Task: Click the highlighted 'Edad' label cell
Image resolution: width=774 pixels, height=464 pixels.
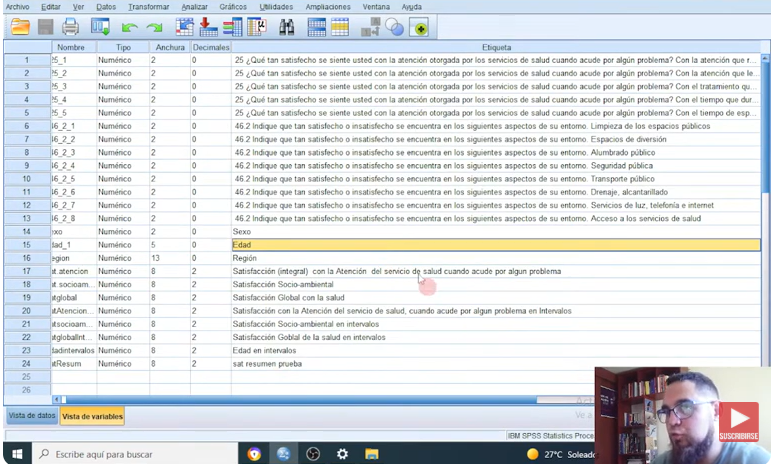Action: click(x=496, y=245)
